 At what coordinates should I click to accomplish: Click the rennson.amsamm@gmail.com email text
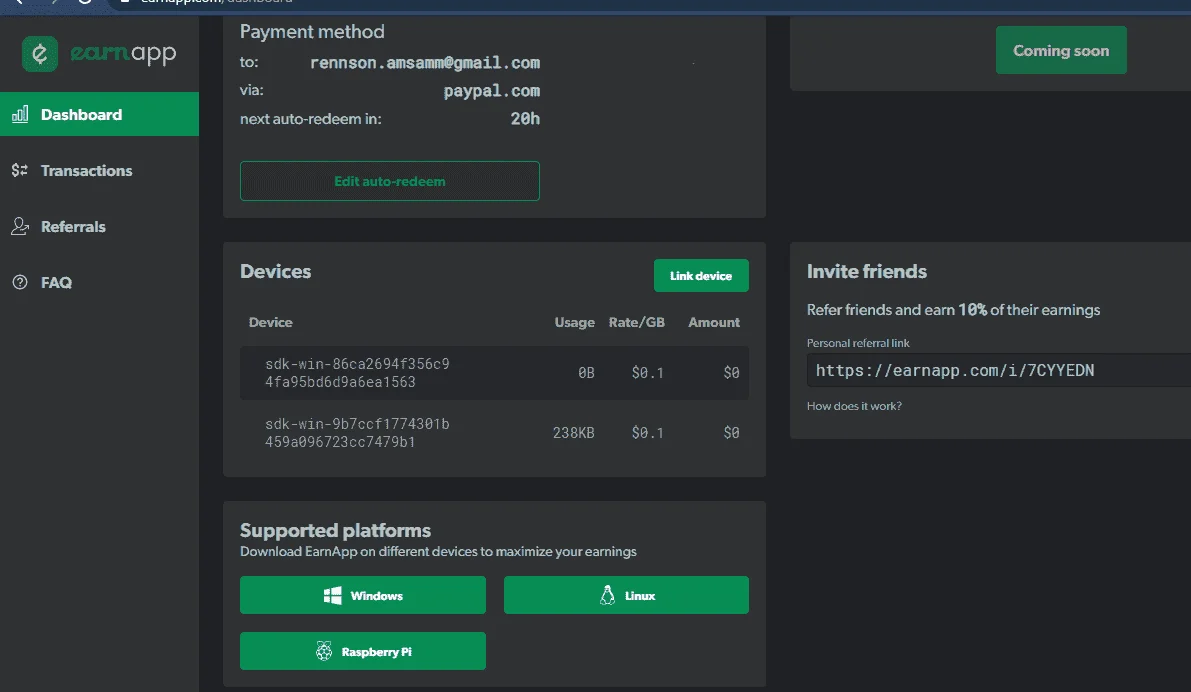pyautogui.click(x=425, y=62)
